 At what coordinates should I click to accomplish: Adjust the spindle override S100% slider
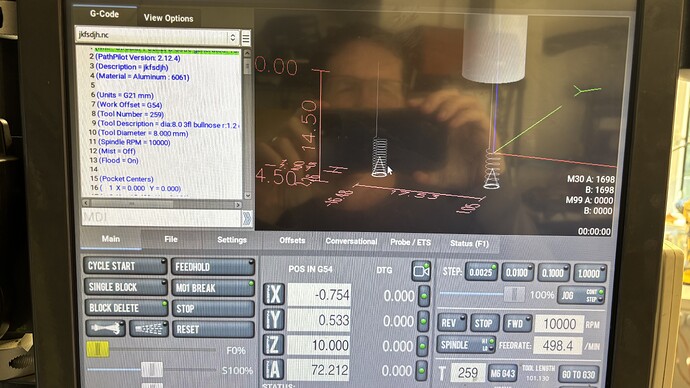(151, 370)
